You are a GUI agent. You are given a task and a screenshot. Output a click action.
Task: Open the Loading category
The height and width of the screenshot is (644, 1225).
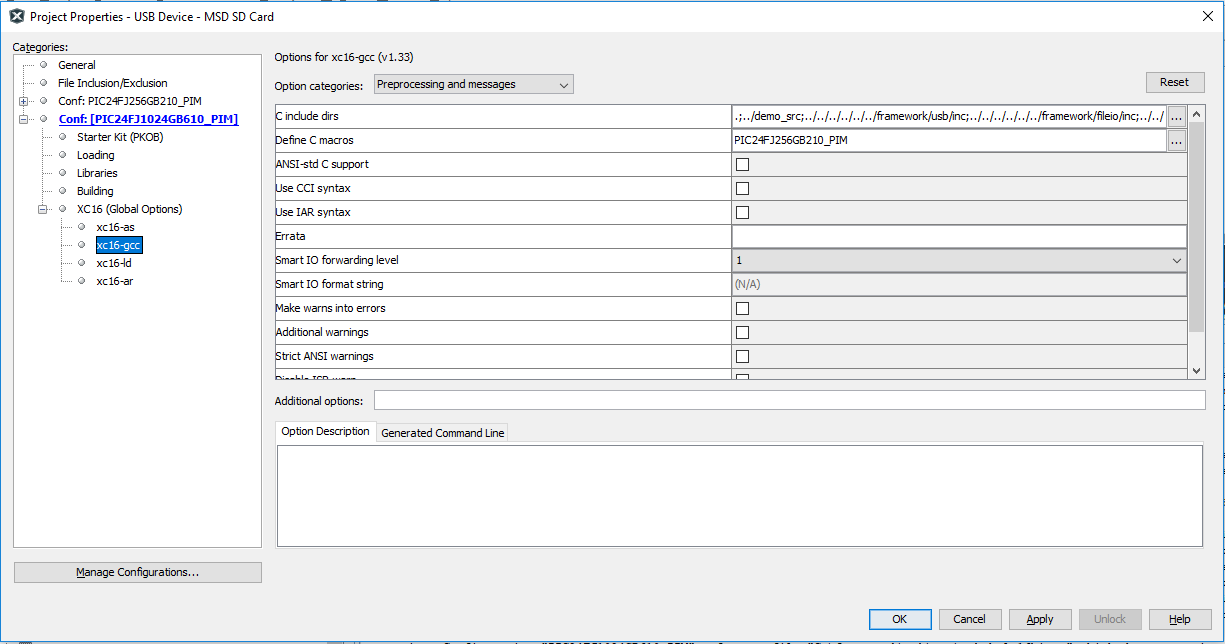pyautogui.click(x=95, y=155)
